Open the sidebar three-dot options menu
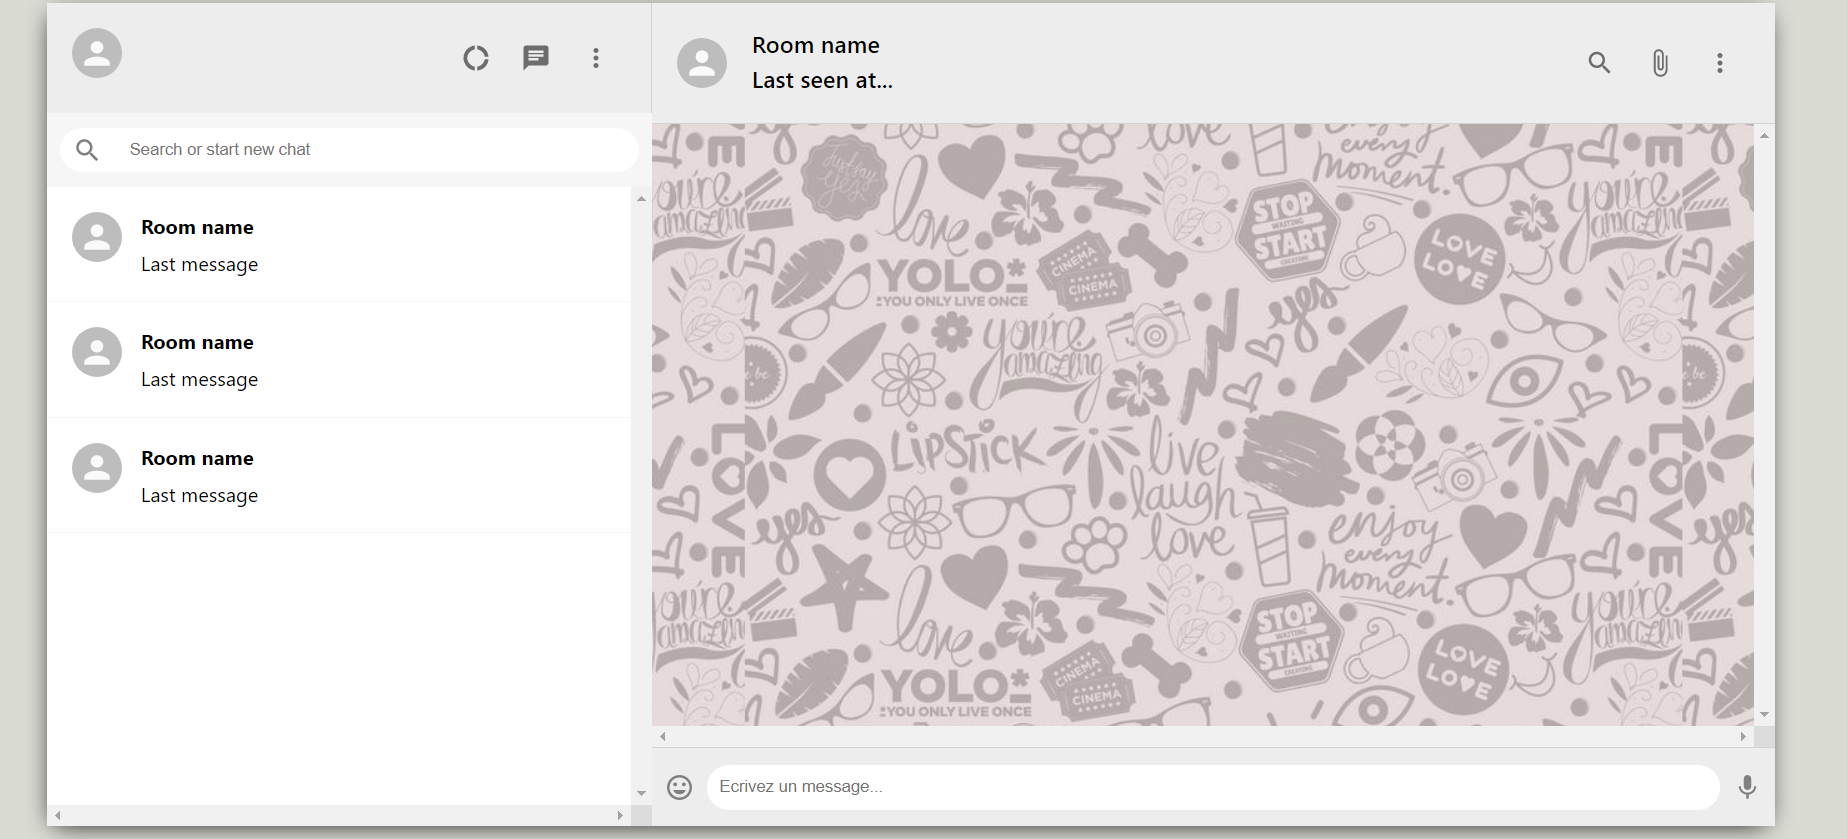Image resolution: width=1847 pixels, height=839 pixels. (x=596, y=58)
